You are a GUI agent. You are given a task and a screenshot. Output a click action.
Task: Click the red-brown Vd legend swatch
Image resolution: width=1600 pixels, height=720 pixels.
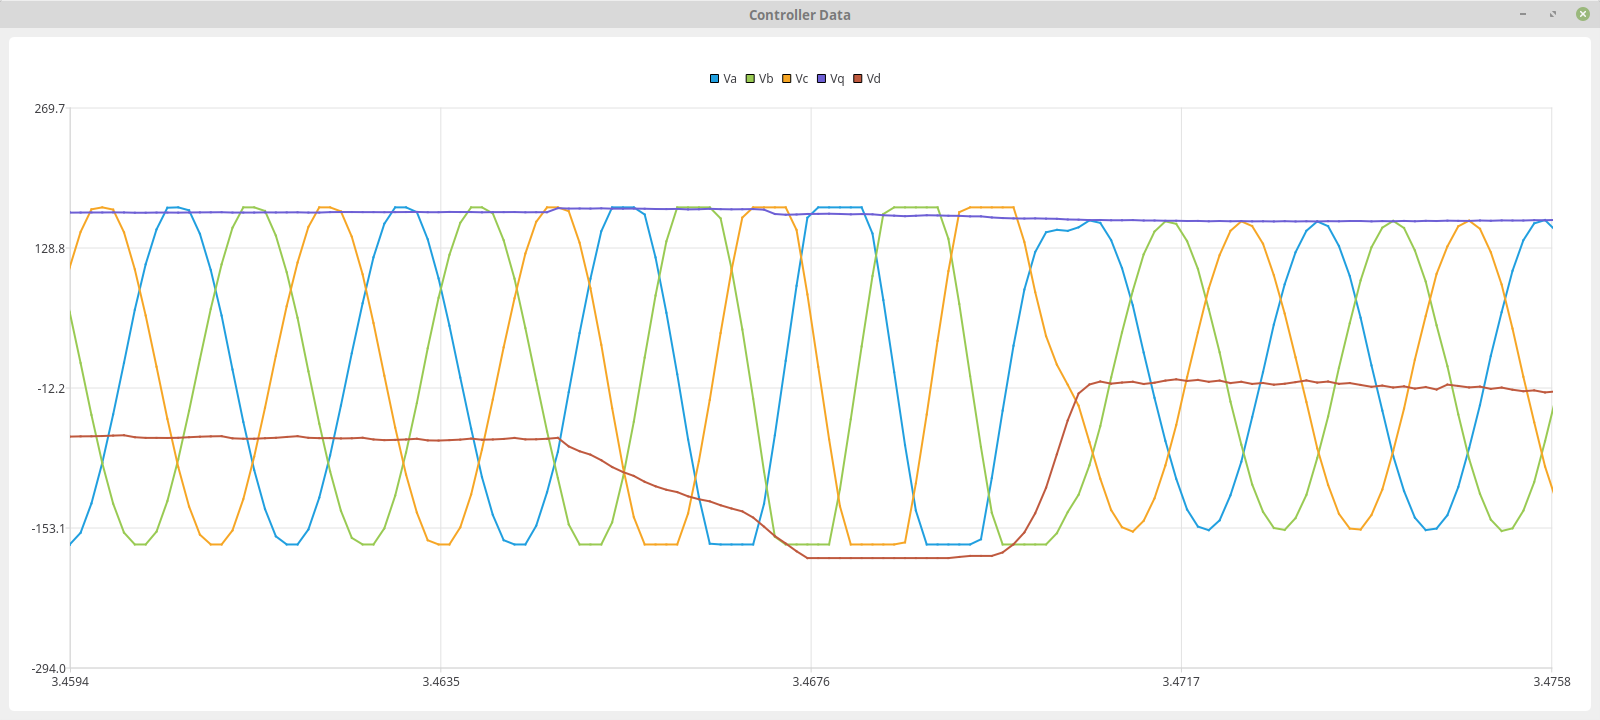[858, 79]
